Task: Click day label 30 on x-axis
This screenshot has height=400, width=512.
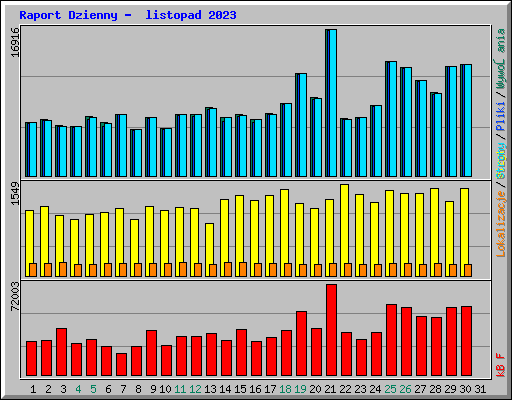Action: [x=465, y=389]
